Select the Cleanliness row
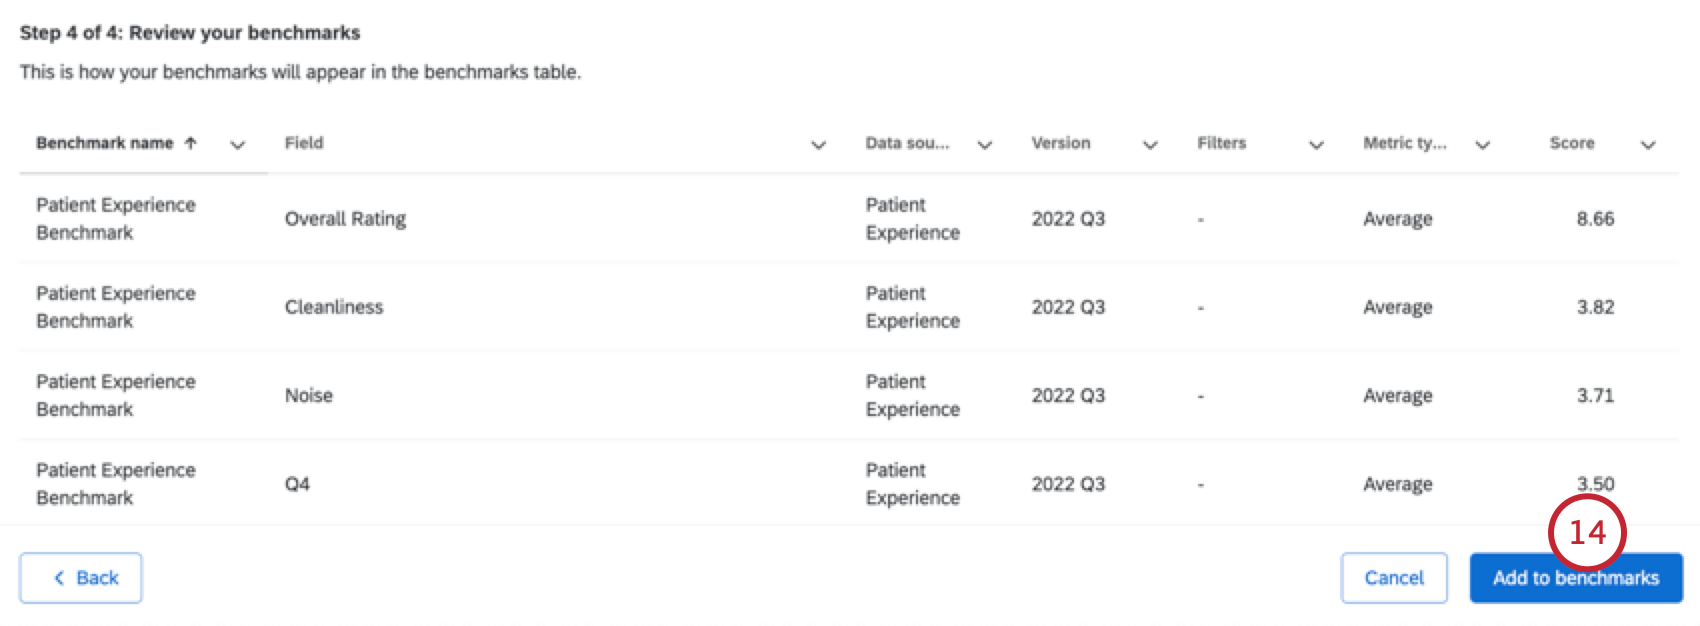The image size is (1700, 626). pos(333,307)
